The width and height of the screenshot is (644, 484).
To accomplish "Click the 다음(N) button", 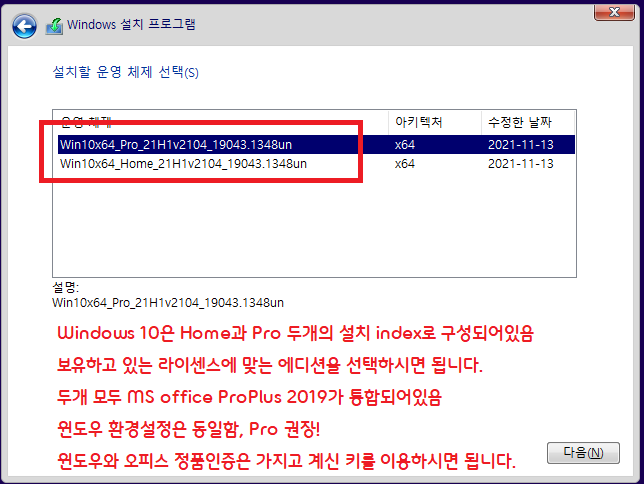I will point(583,453).
